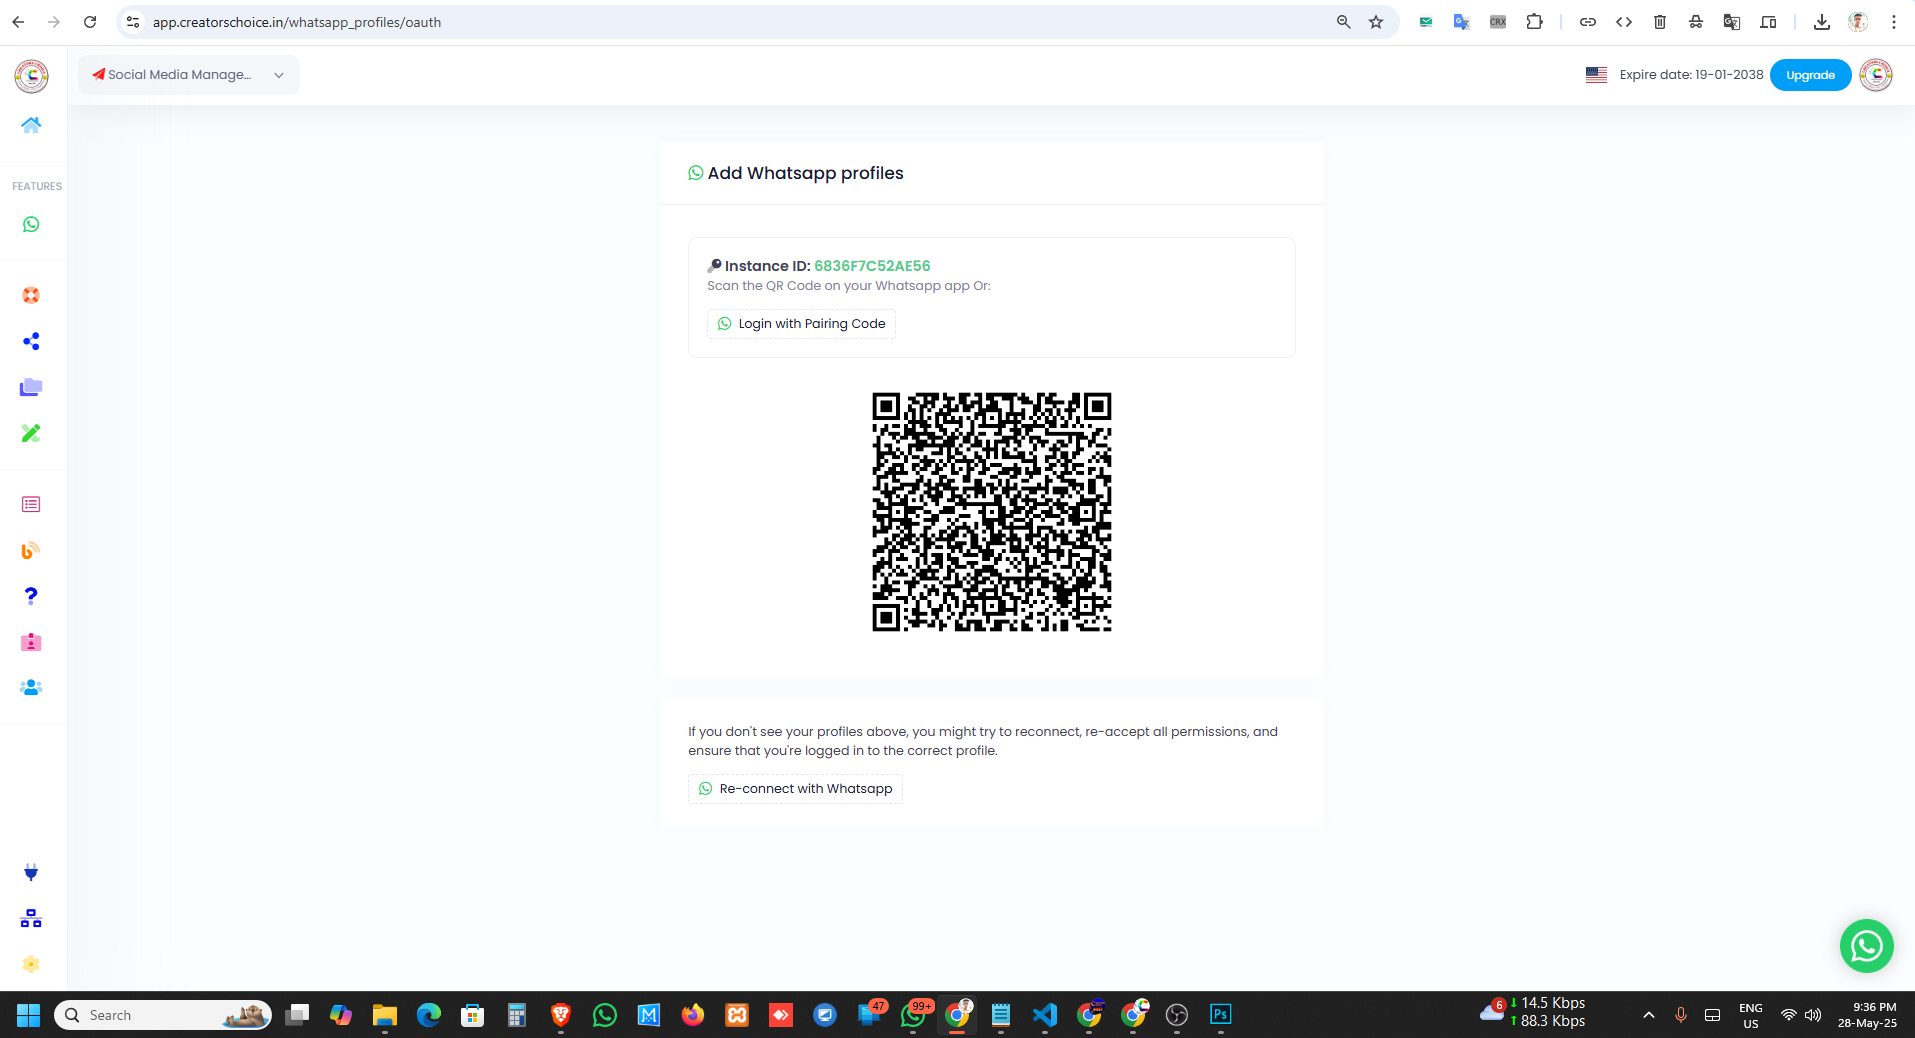Reload the page with the refresh icon
1915x1038 pixels.
pos(90,22)
